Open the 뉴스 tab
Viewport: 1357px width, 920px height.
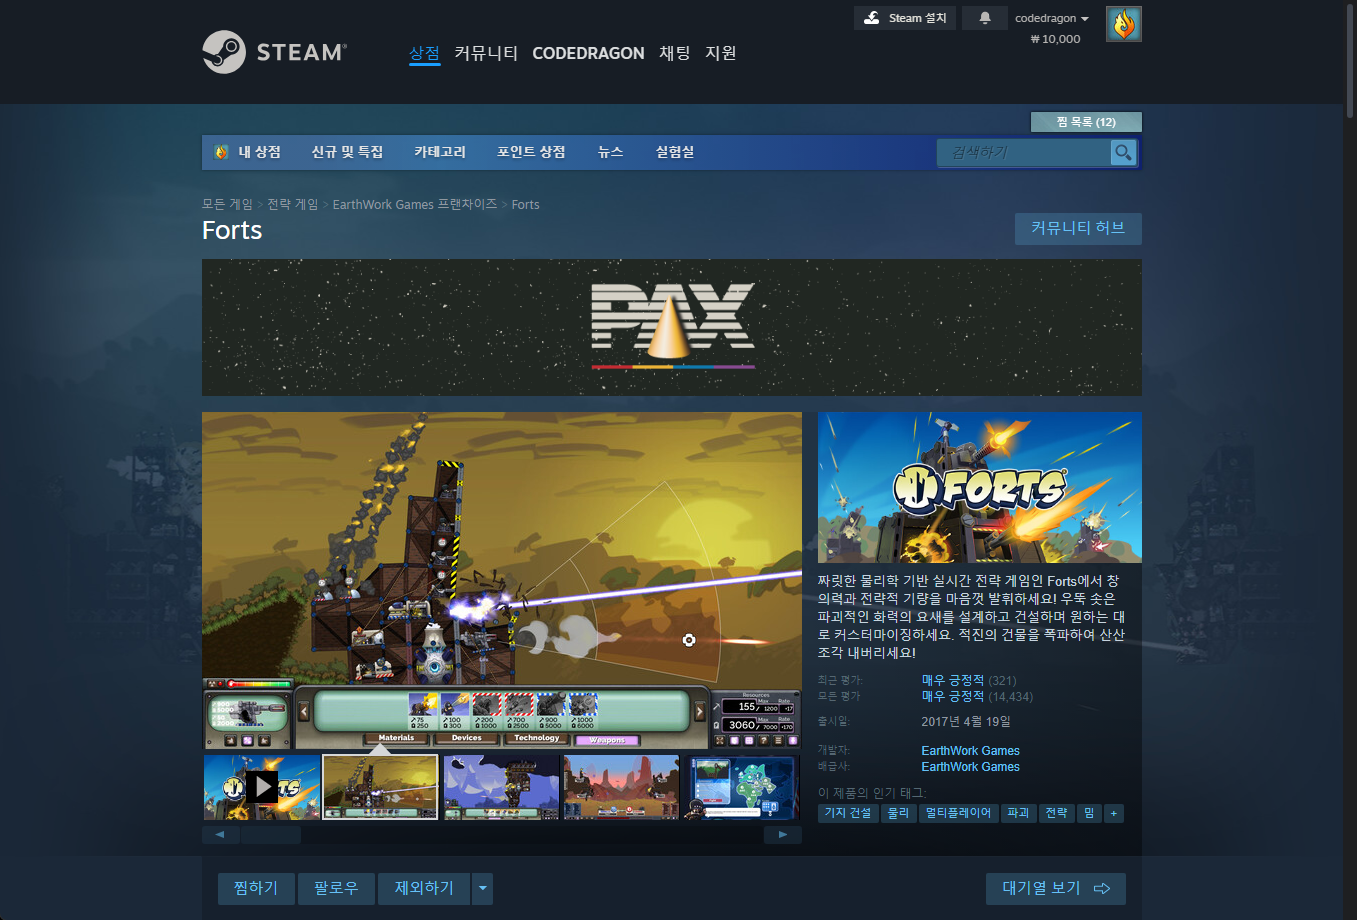[610, 152]
